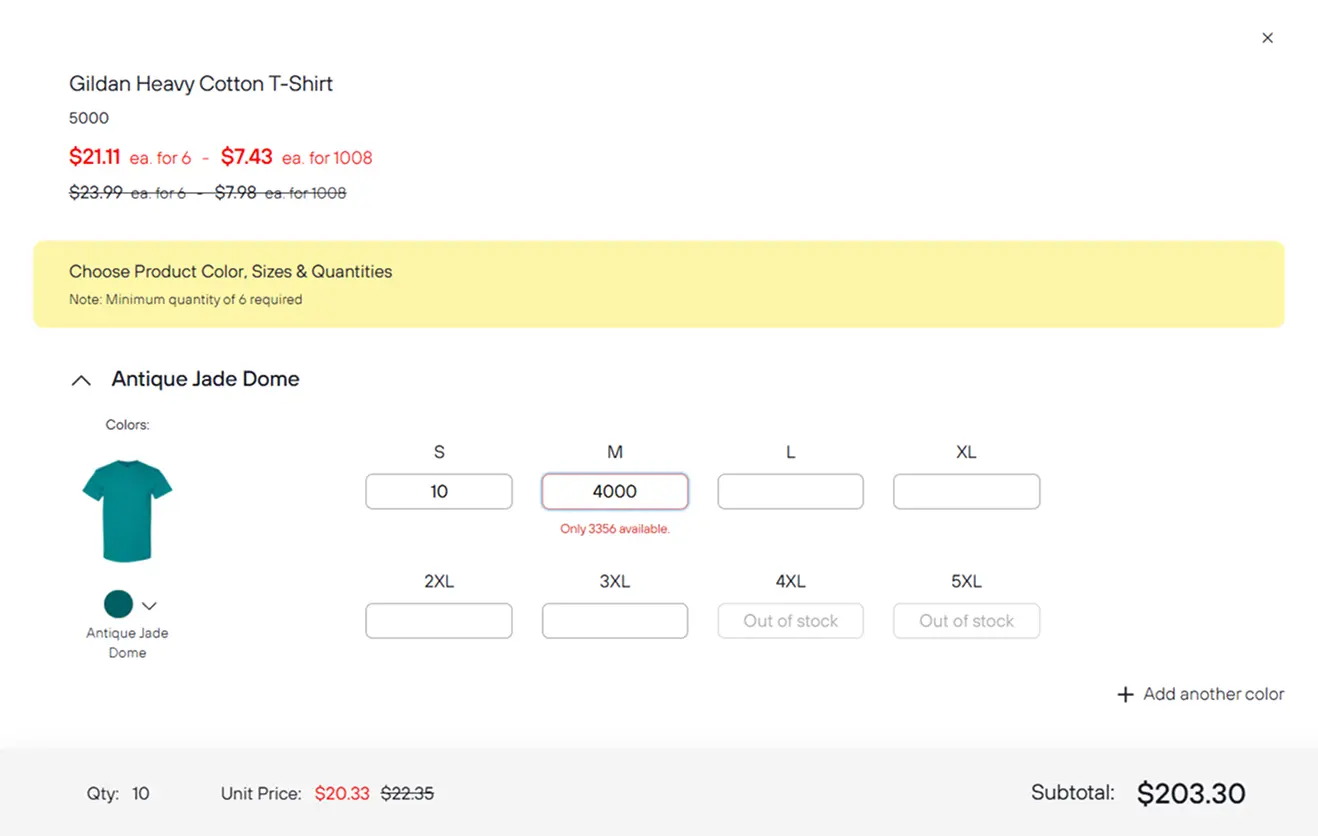Select the L size quantity input
1318x836 pixels.
point(790,491)
